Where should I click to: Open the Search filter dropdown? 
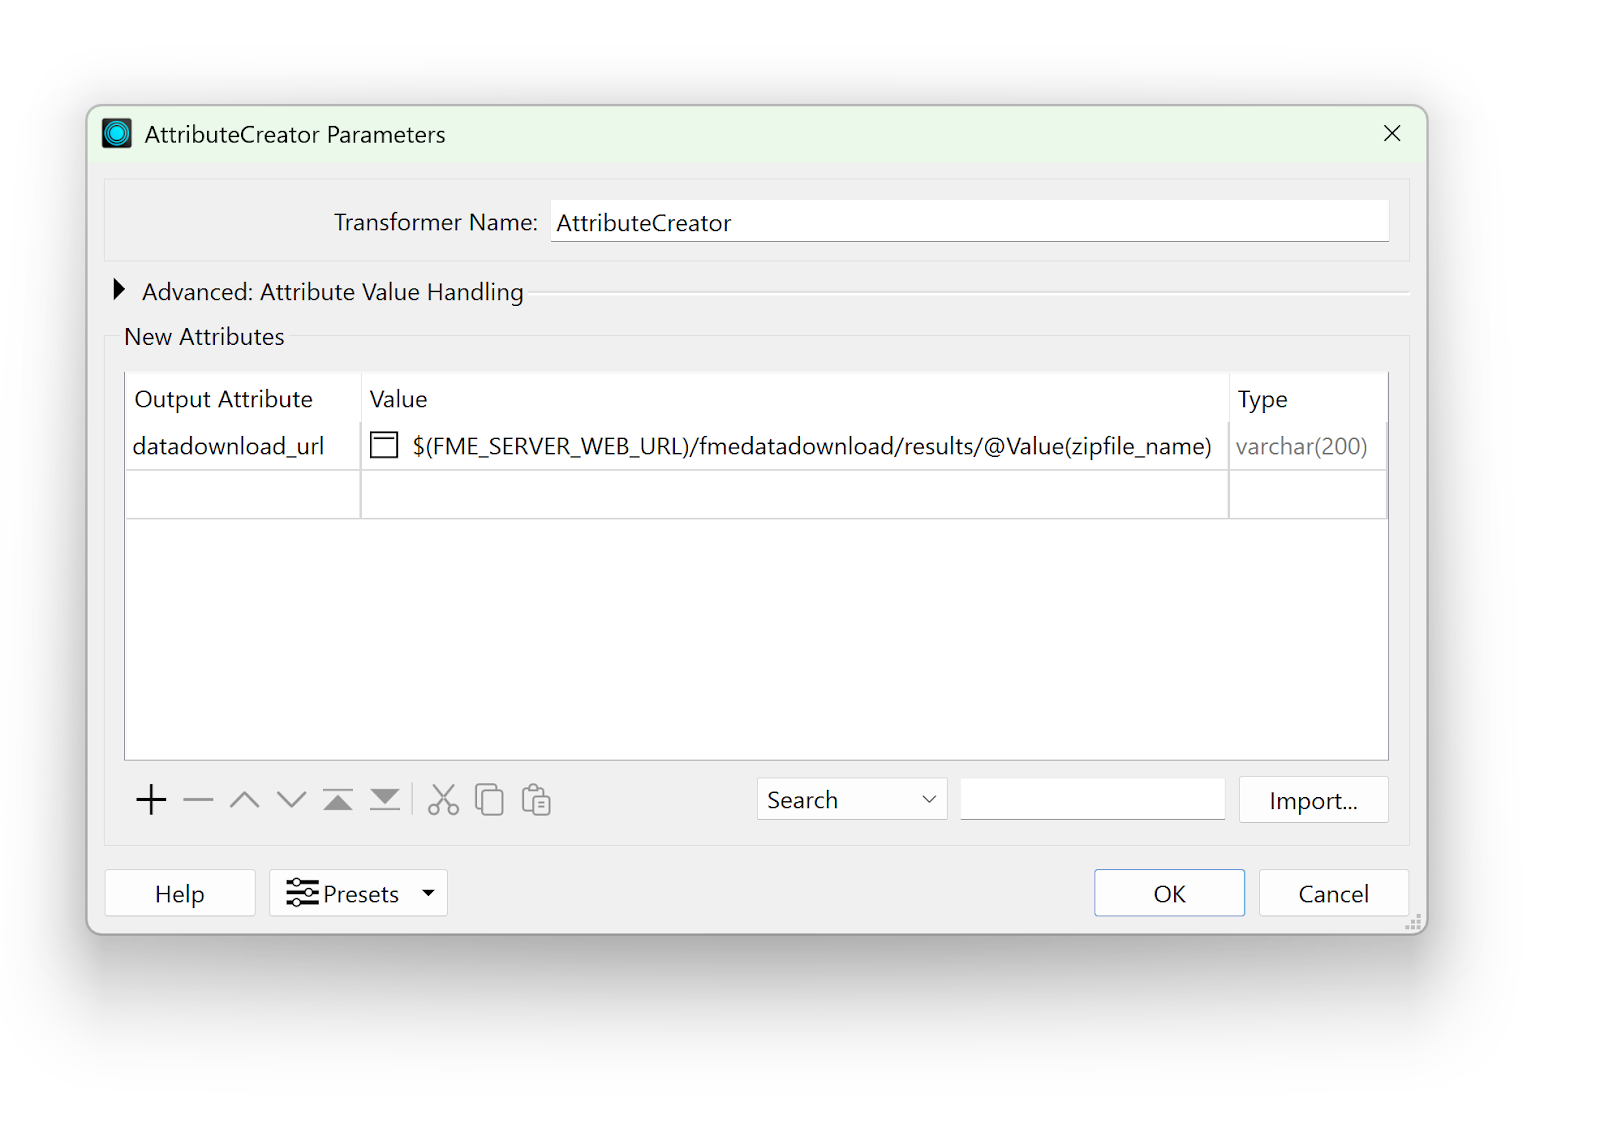852,800
